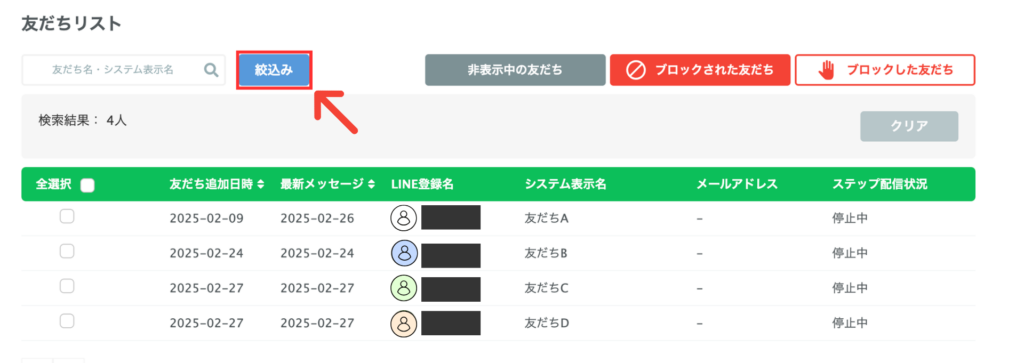Tick the checkbox in the 友だちD row
The width and height of the screenshot is (1024, 363).
click(x=67, y=321)
